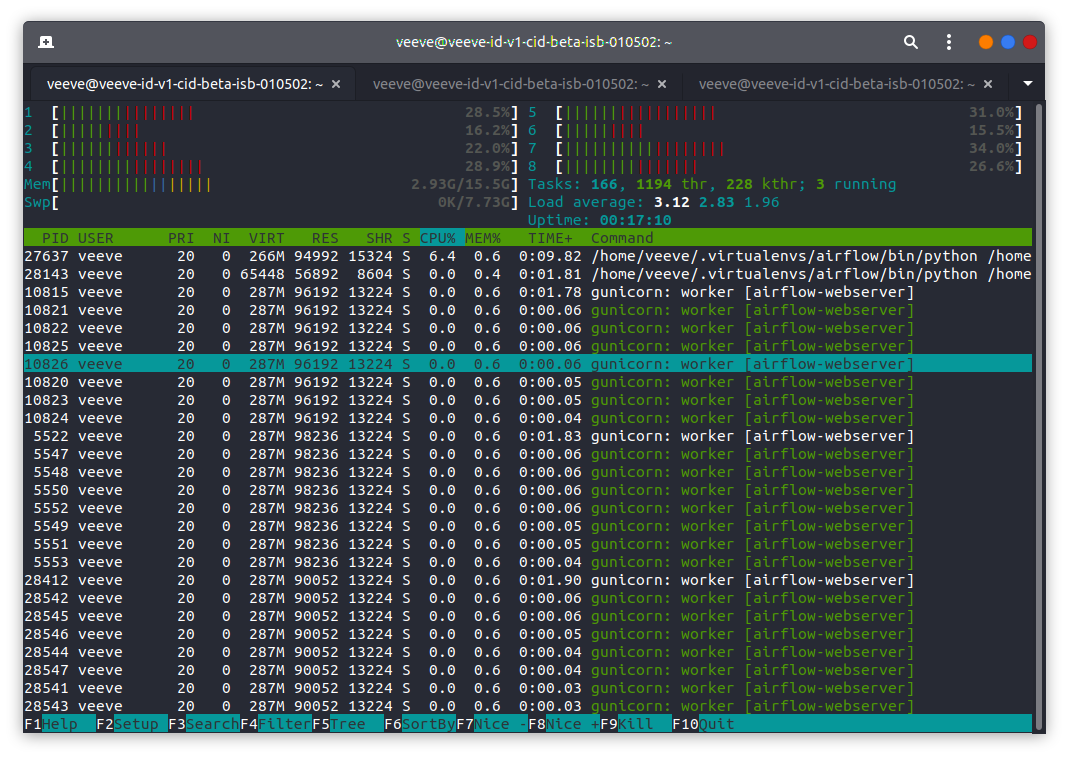The image size is (1068, 758).
Task: Select process row with PID 5553
Action: (x=528, y=562)
